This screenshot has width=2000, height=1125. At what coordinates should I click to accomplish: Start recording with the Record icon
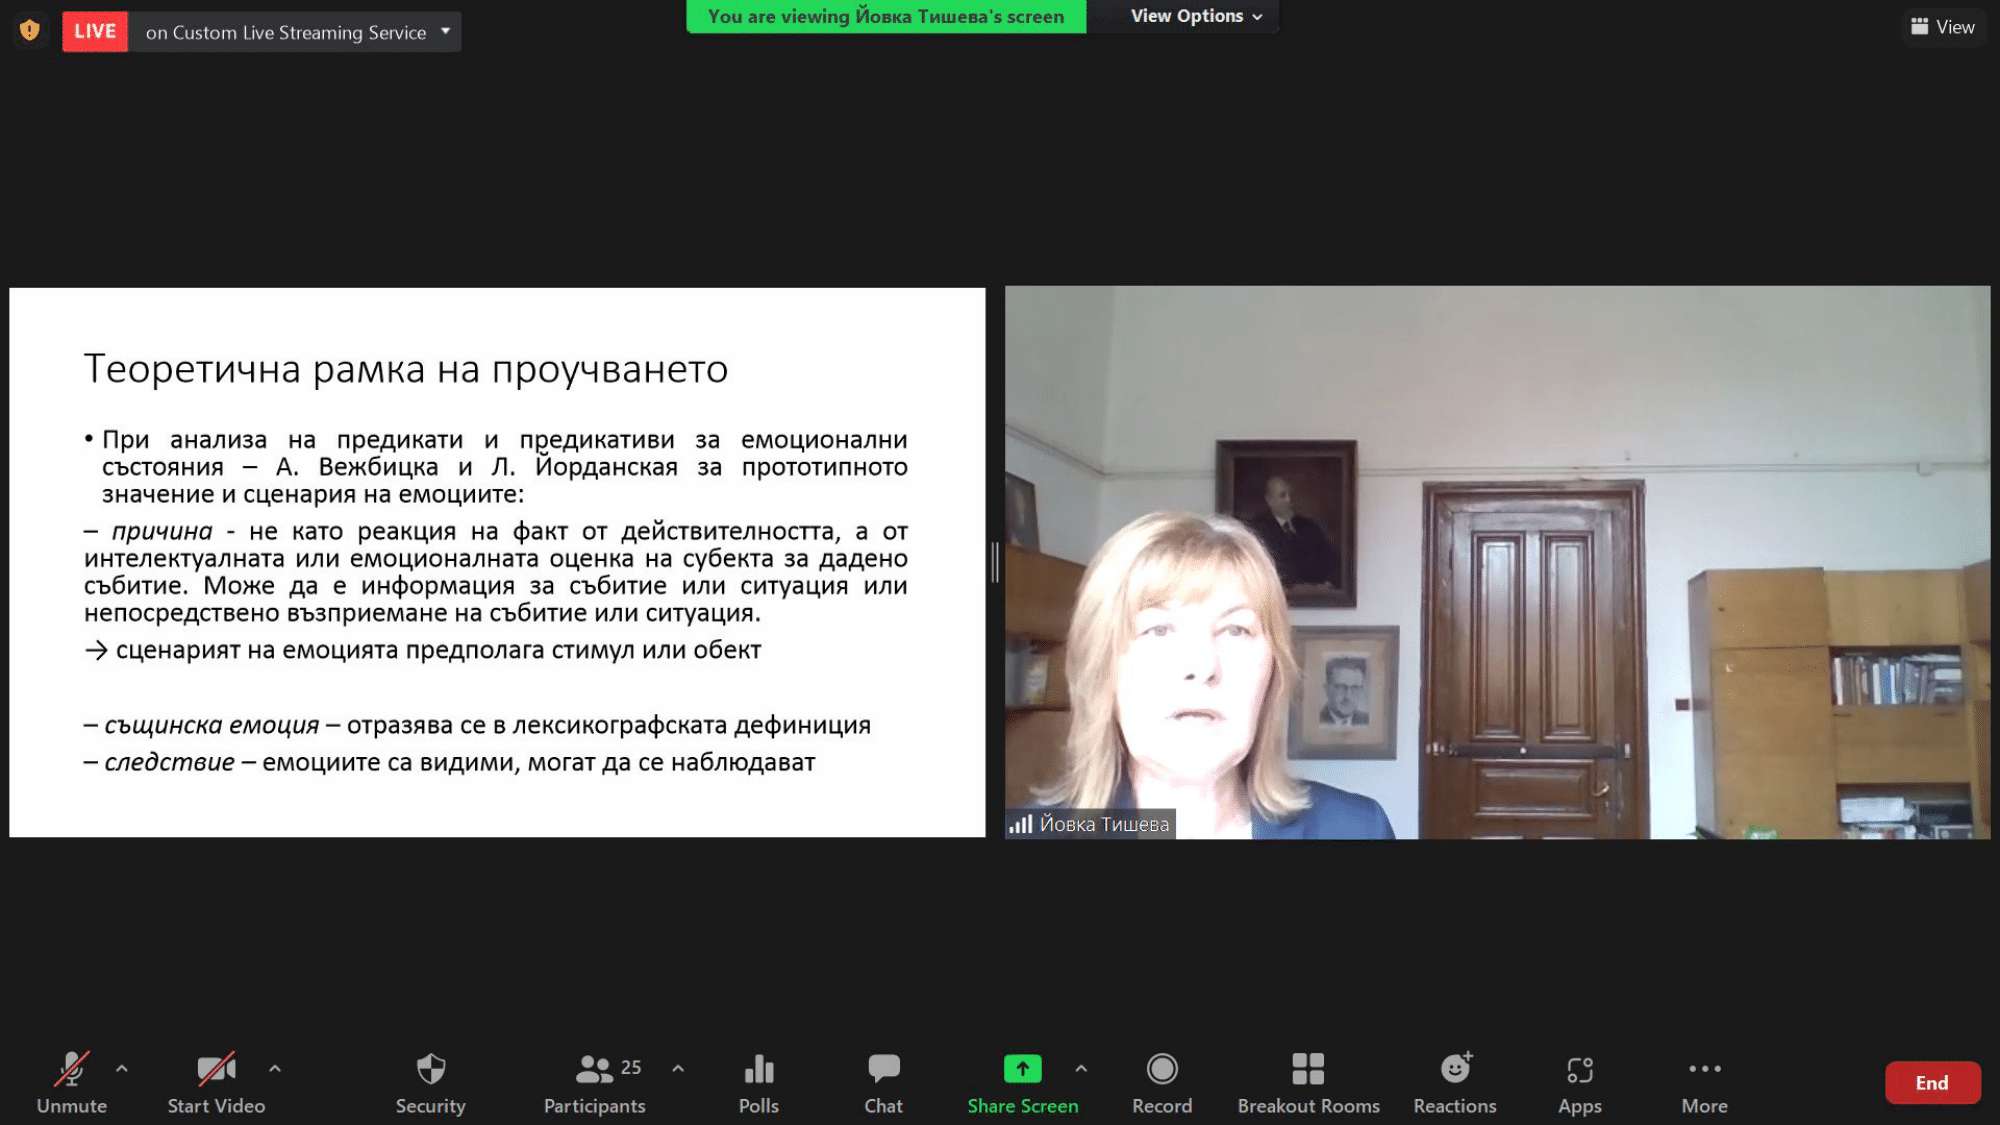[1161, 1070]
